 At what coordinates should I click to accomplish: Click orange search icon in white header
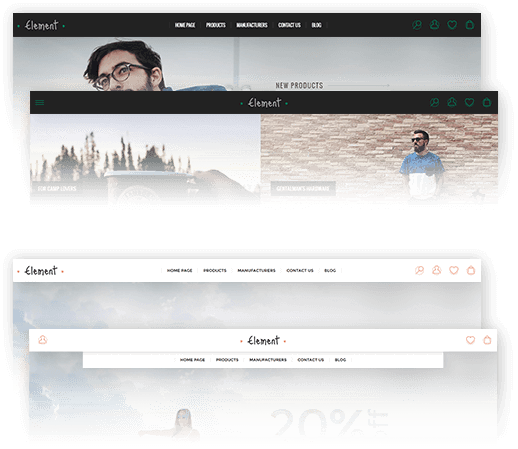[419, 270]
